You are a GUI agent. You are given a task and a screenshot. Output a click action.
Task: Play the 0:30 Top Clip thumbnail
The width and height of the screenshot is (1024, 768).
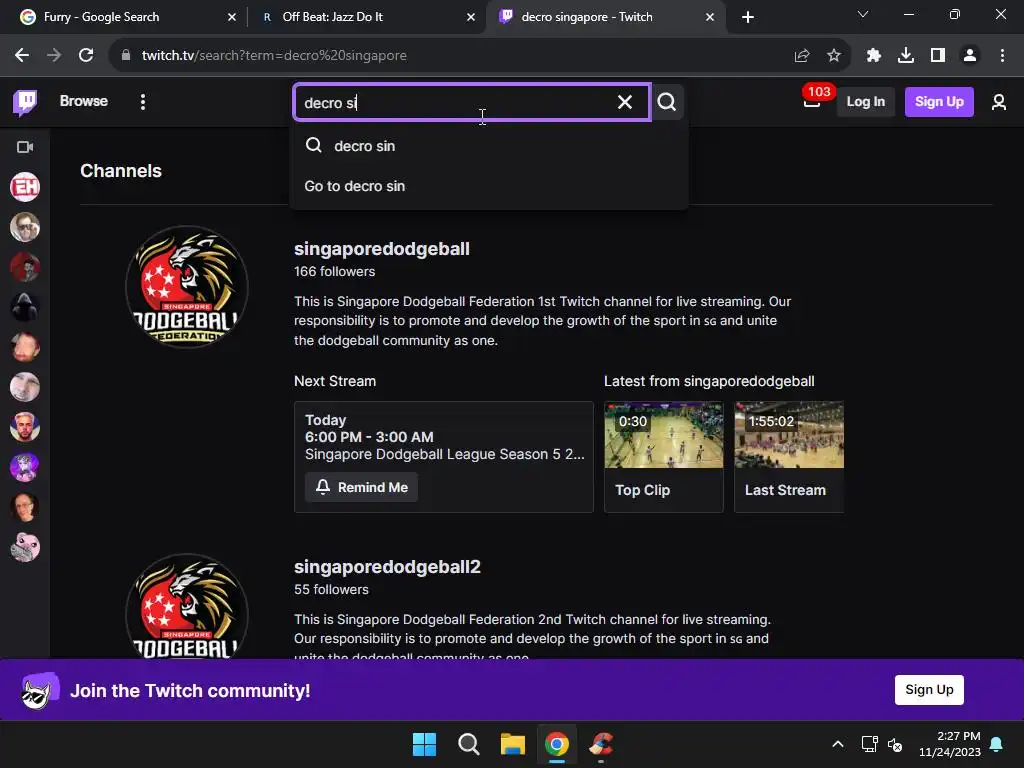pos(664,435)
